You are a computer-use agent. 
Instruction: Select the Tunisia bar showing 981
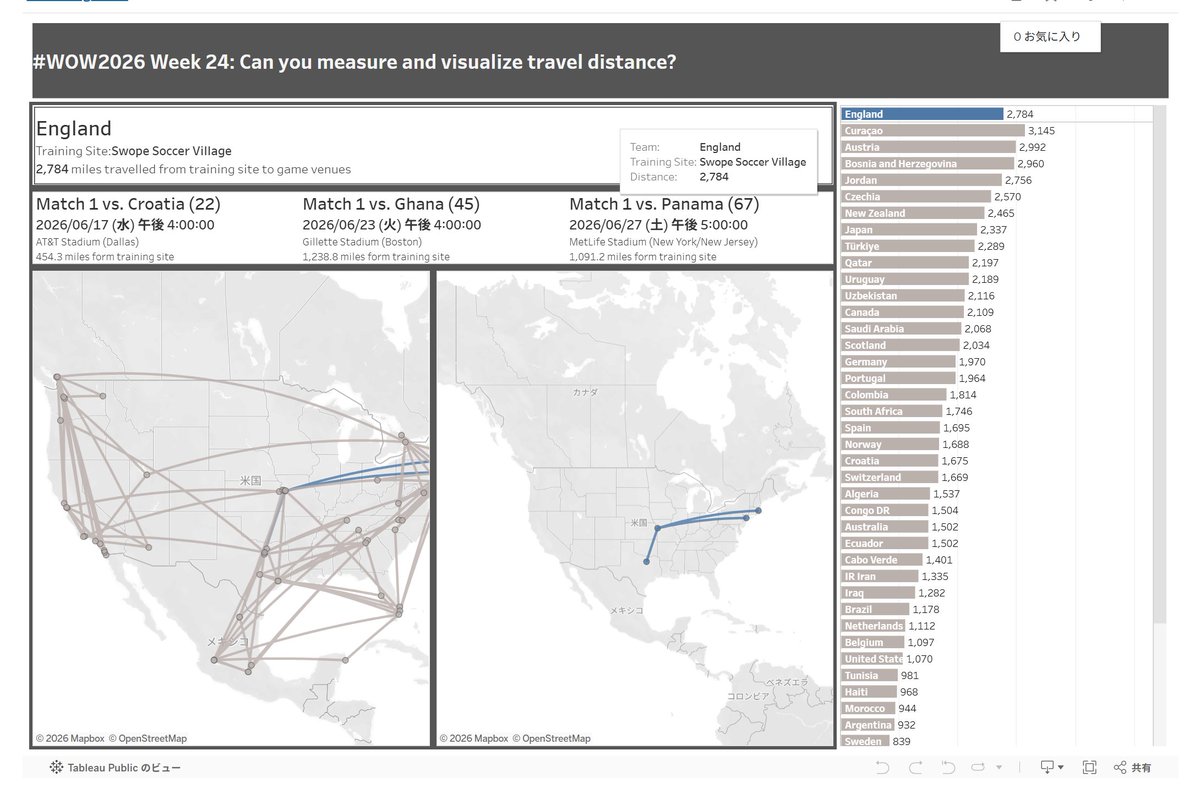click(870, 675)
